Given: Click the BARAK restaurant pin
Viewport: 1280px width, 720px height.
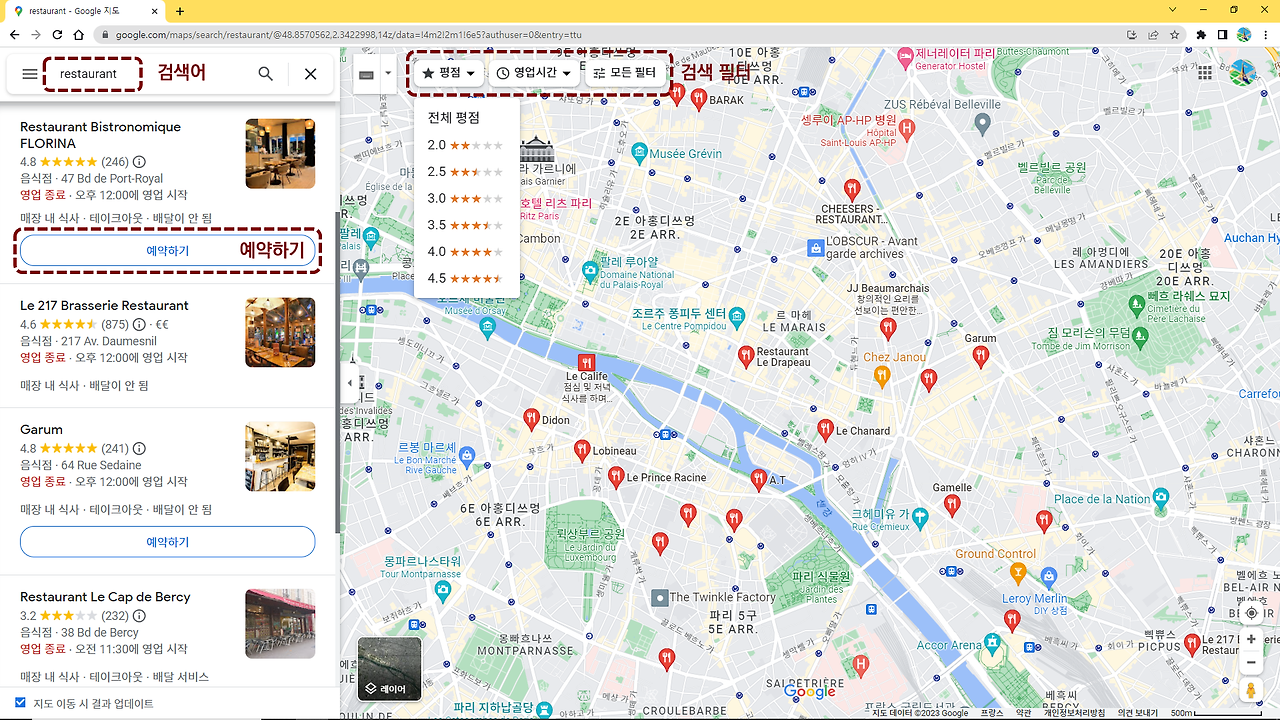Looking at the screenshot, I should click(x=699, y=97).
